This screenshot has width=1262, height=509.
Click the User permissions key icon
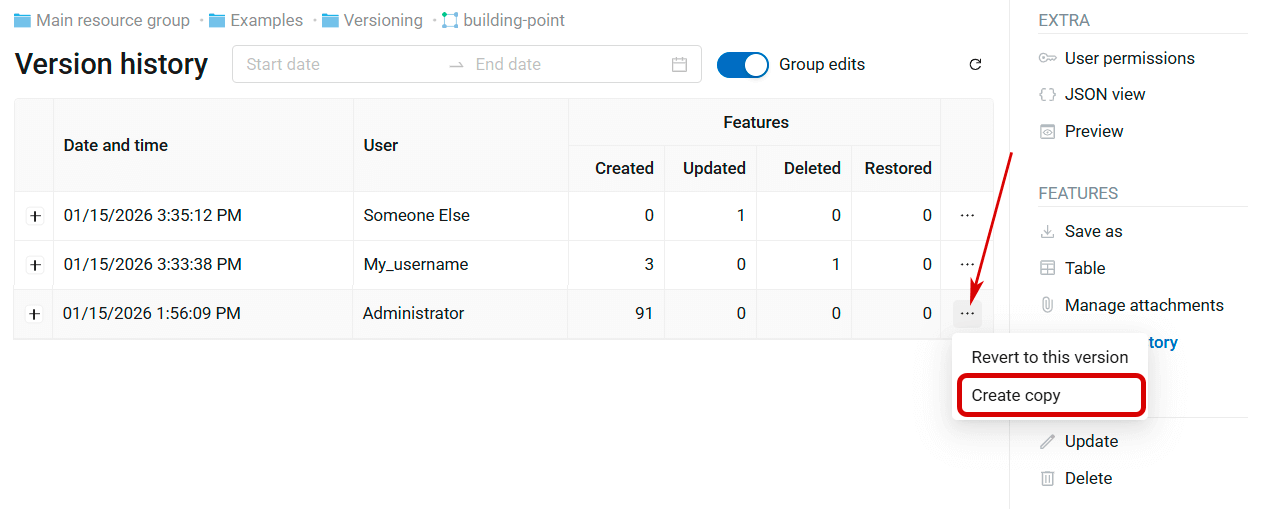click(1047, 58)
